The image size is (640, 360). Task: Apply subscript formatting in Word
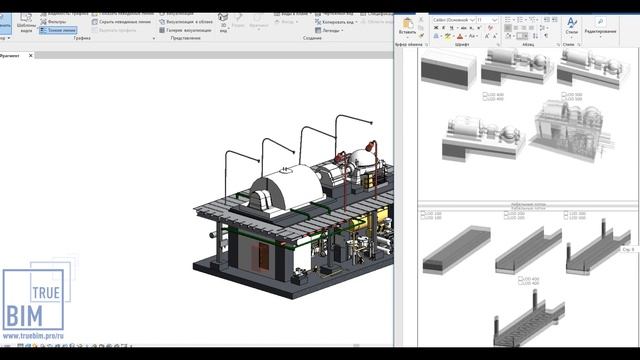coord(471,28)
